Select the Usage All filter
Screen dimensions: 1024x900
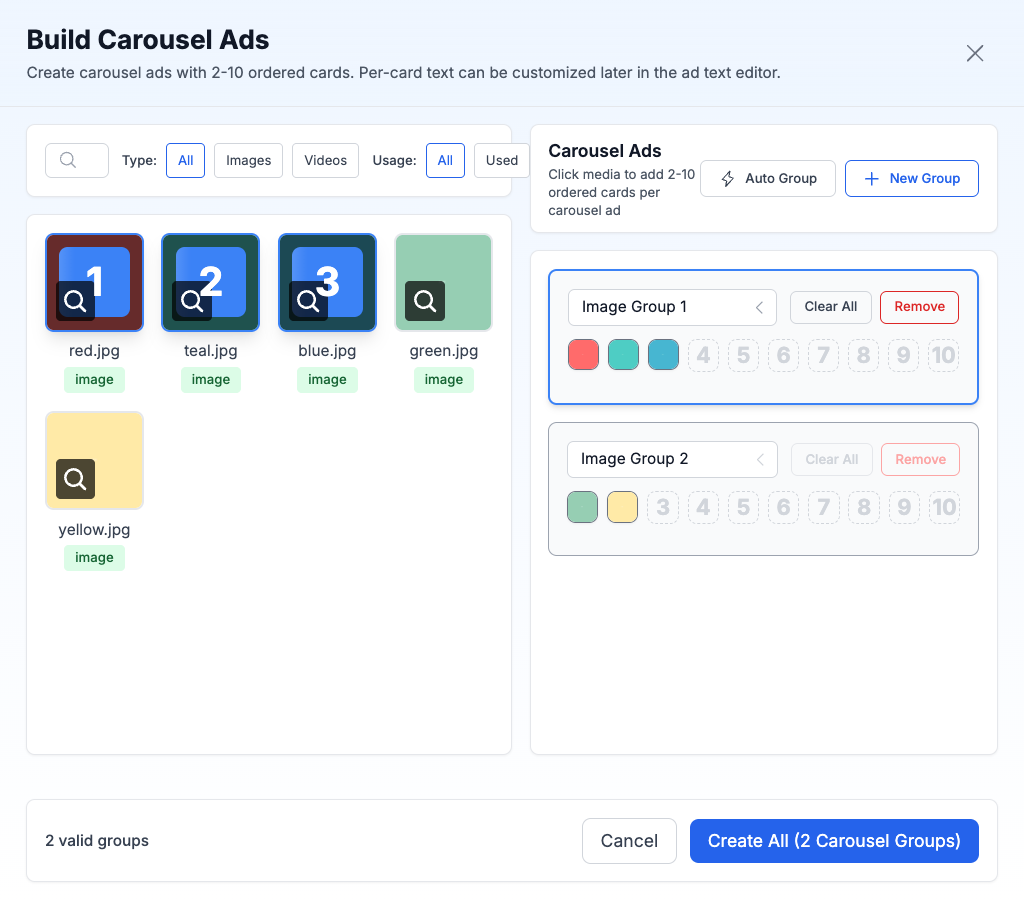445,160
